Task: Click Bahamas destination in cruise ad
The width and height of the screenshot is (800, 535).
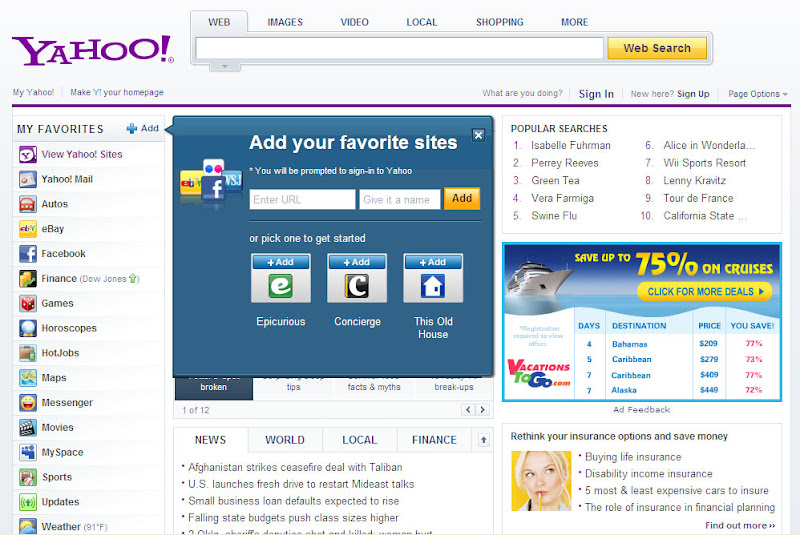Action: [x=630, y=344]
